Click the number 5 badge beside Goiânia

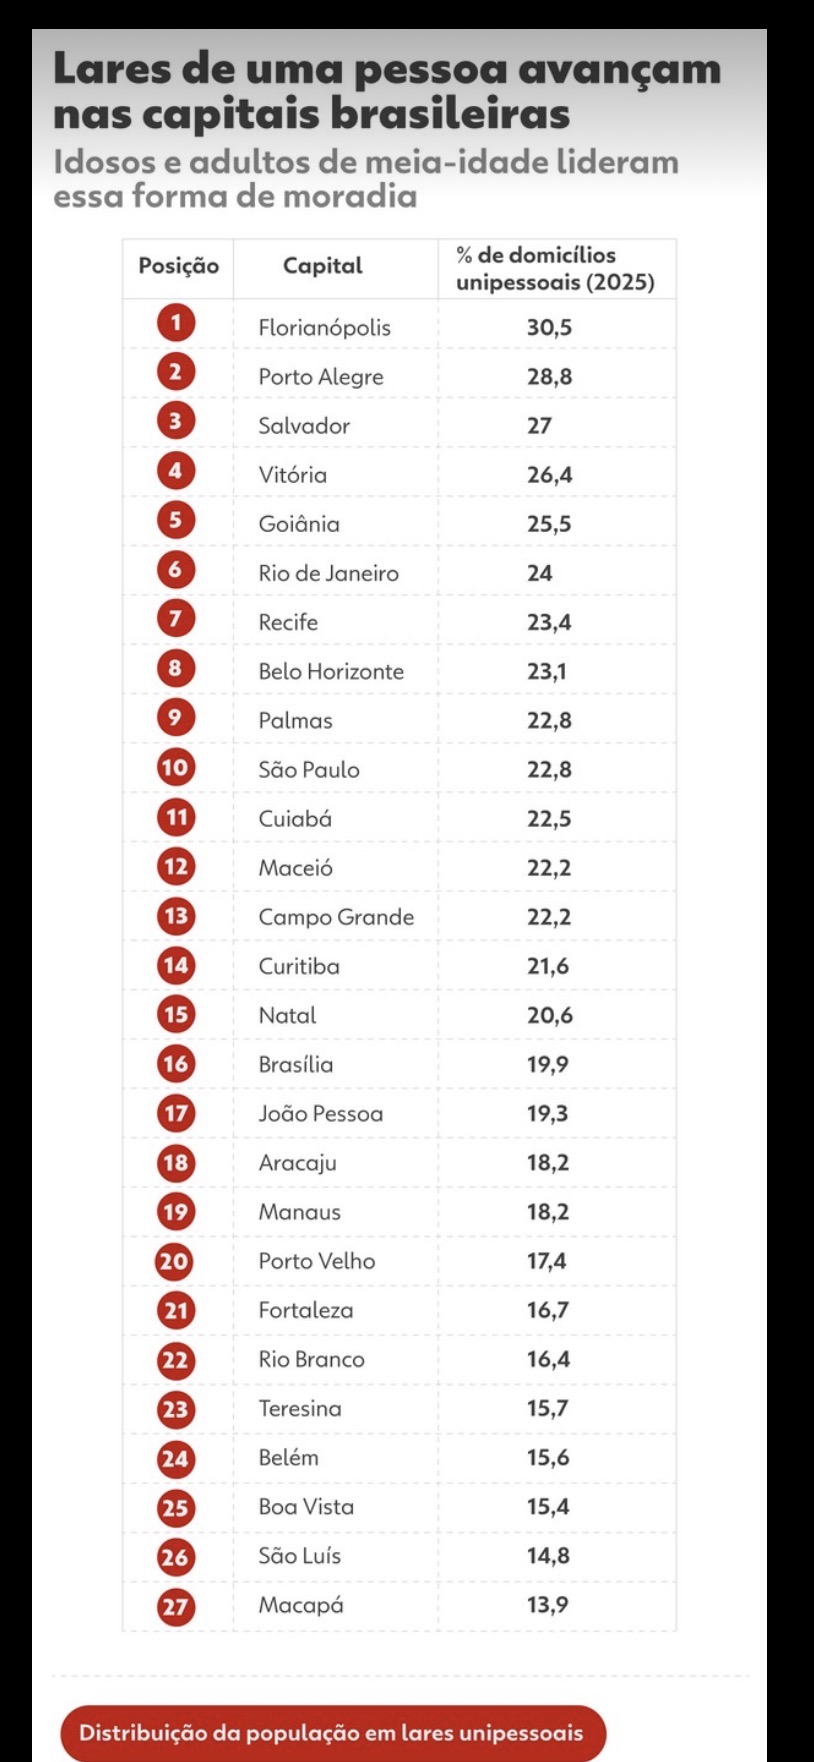click(x=176, y=520)
